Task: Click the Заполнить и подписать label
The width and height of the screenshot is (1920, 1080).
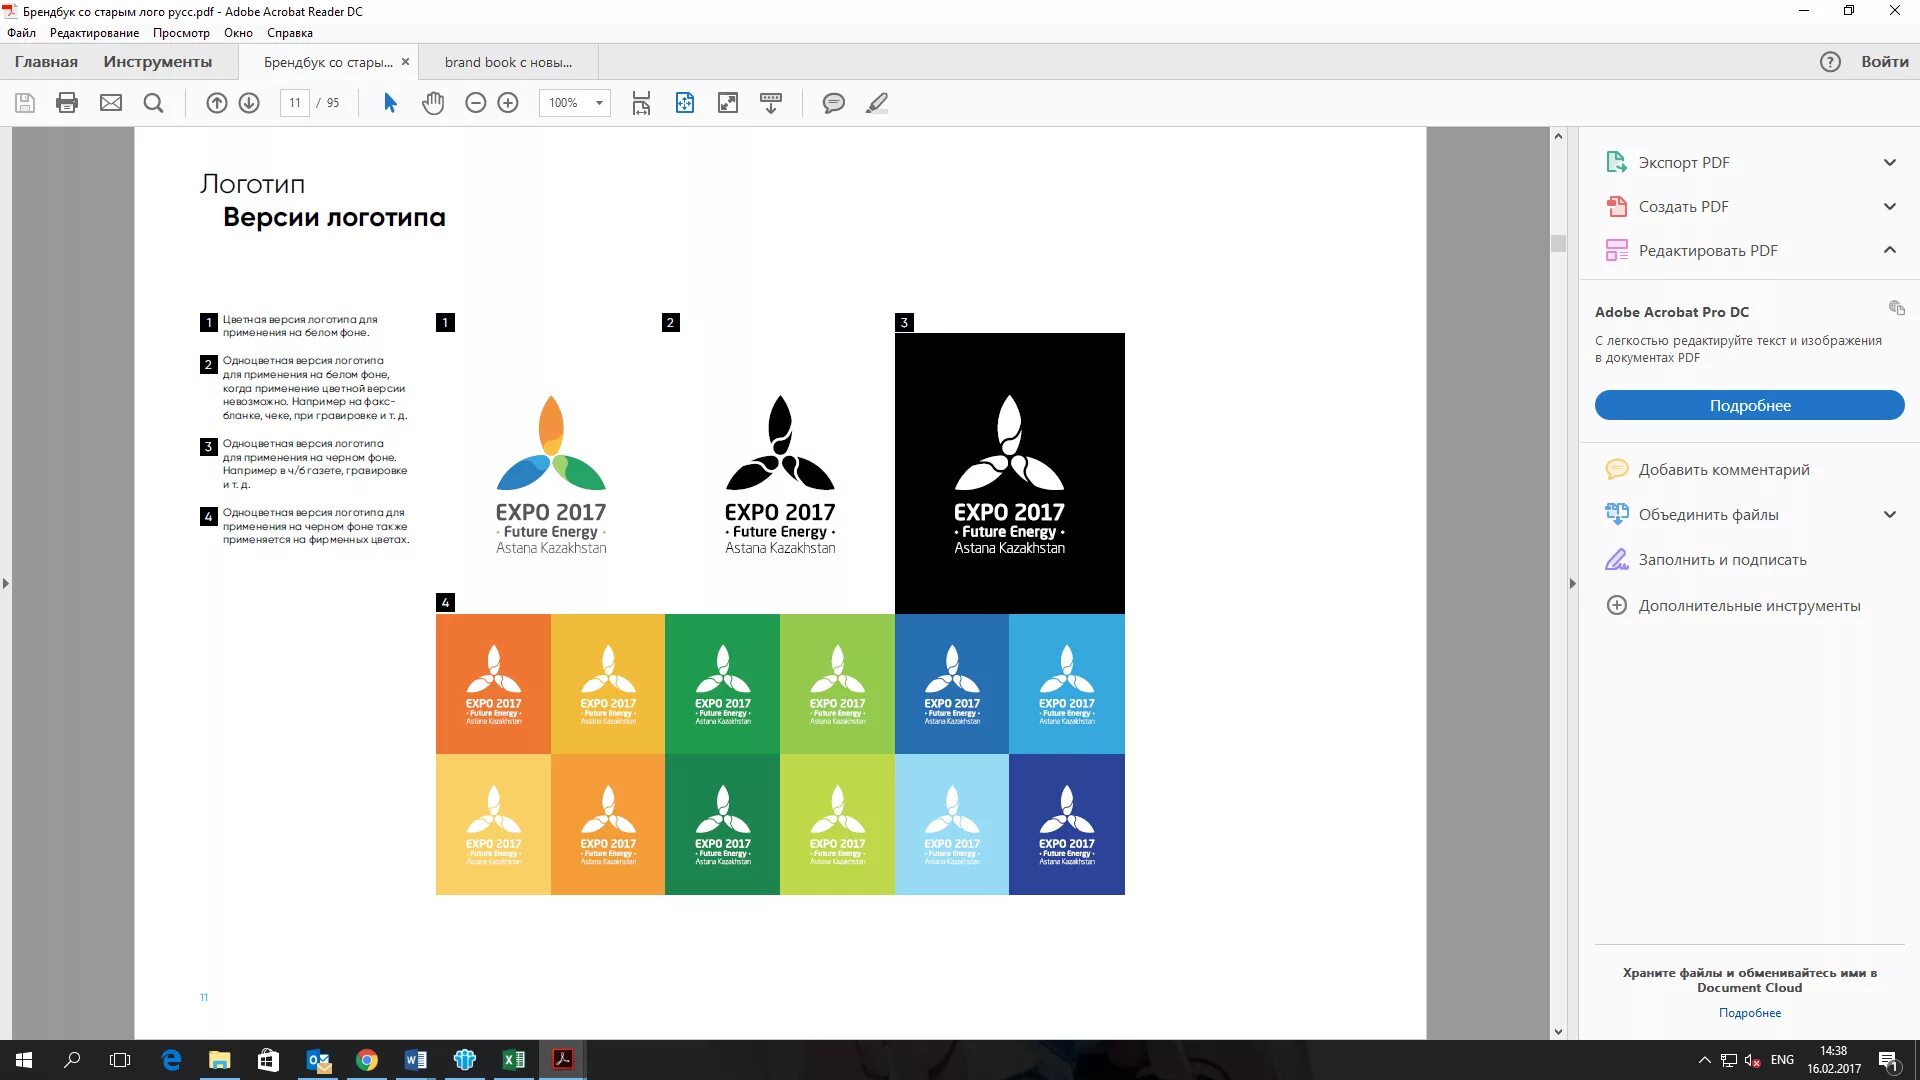Action: (1722, 559)
